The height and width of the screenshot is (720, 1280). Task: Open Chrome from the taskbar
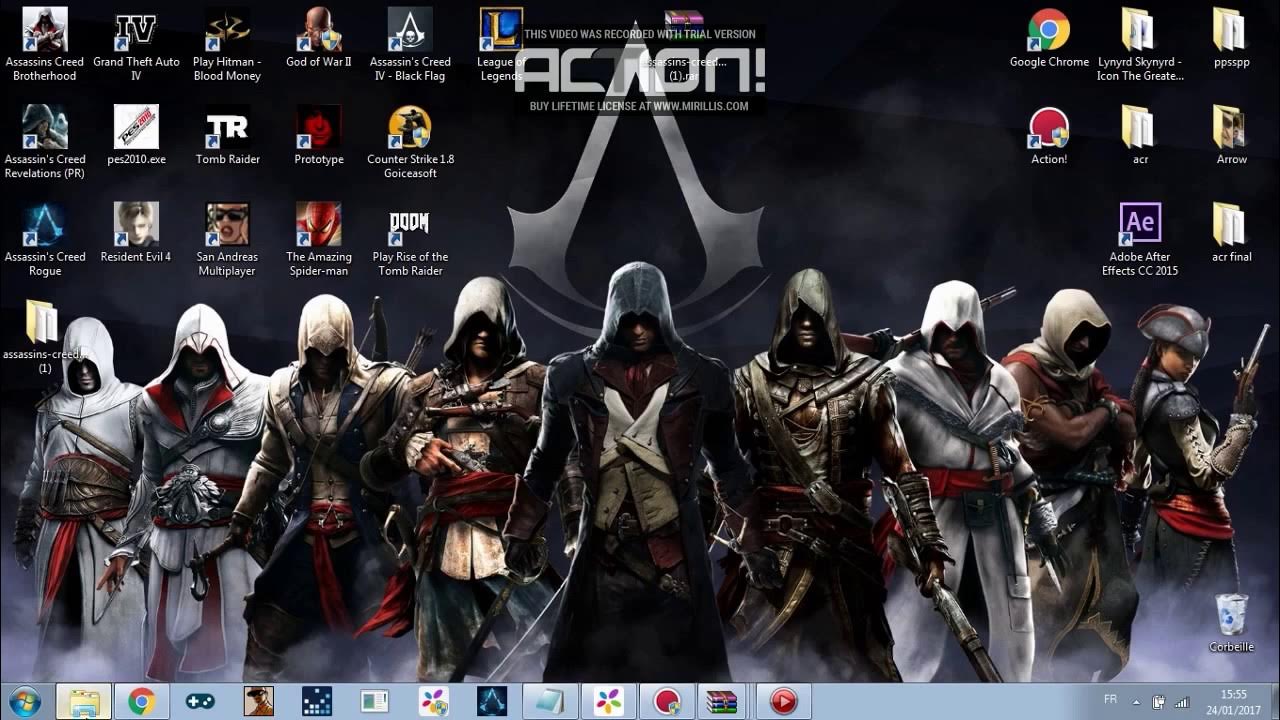pos(142,702)
